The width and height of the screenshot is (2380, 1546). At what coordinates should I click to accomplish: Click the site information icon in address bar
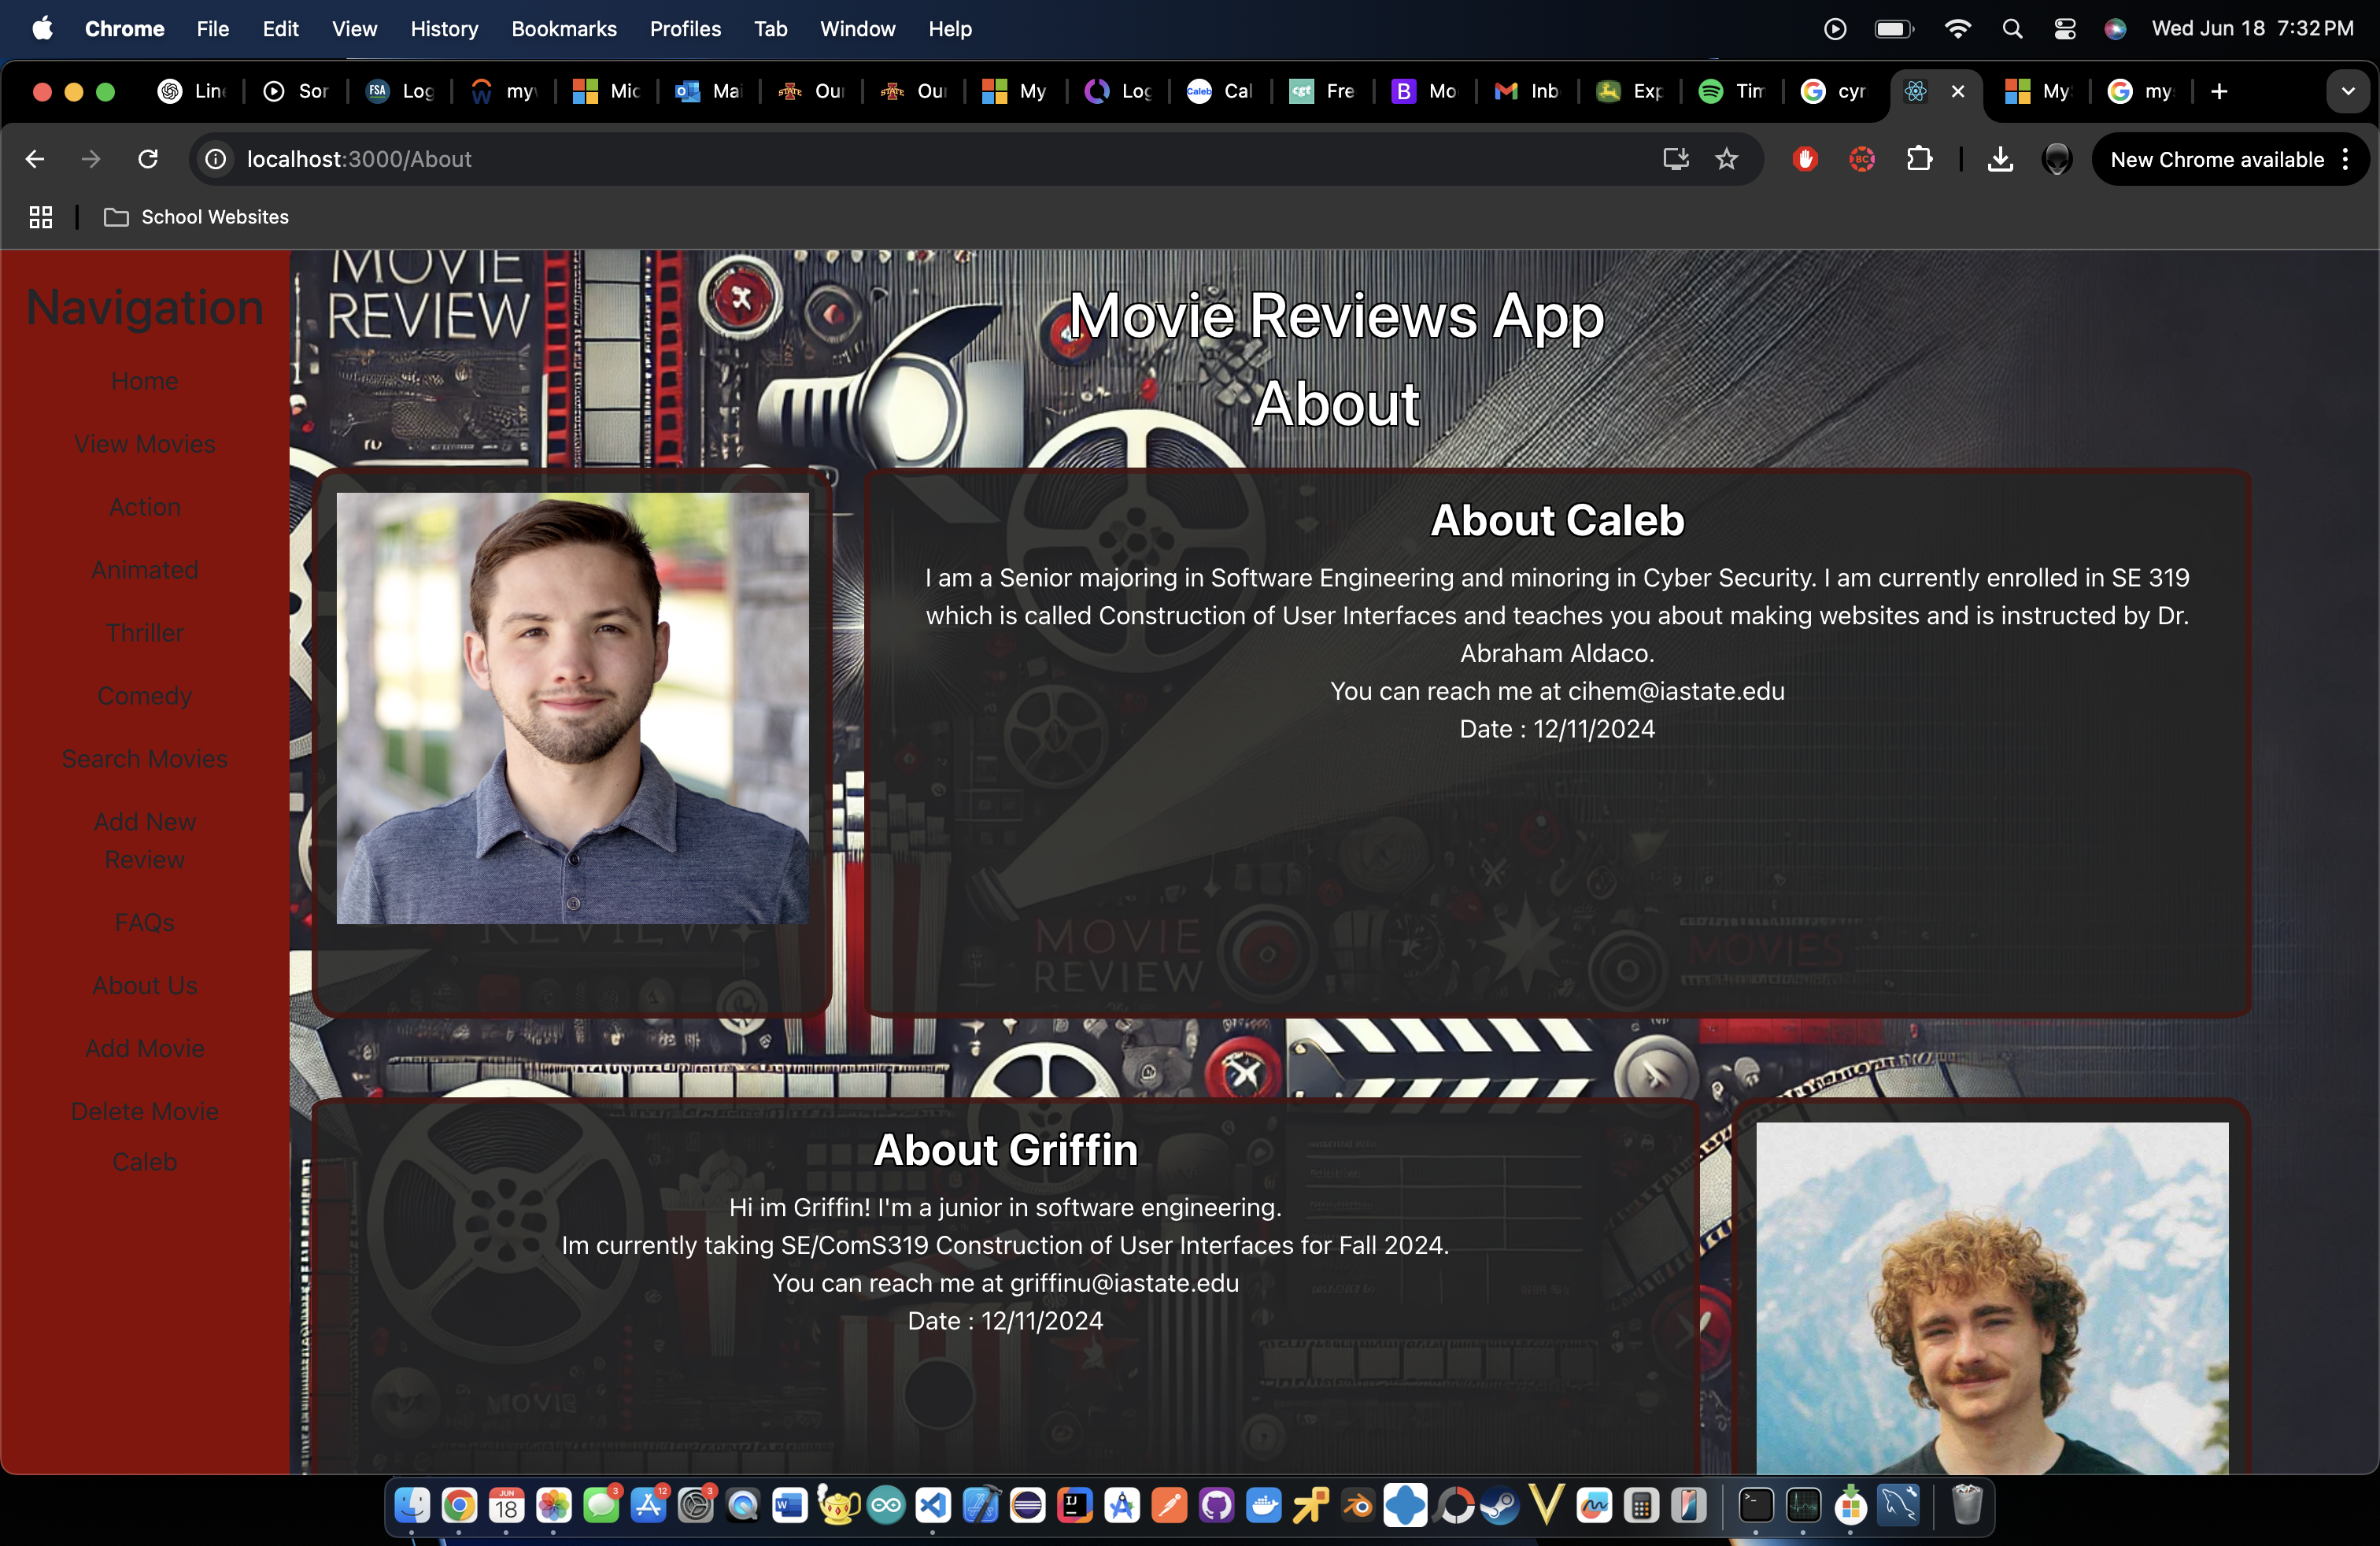pyautogui.click(x=215, y=159)
